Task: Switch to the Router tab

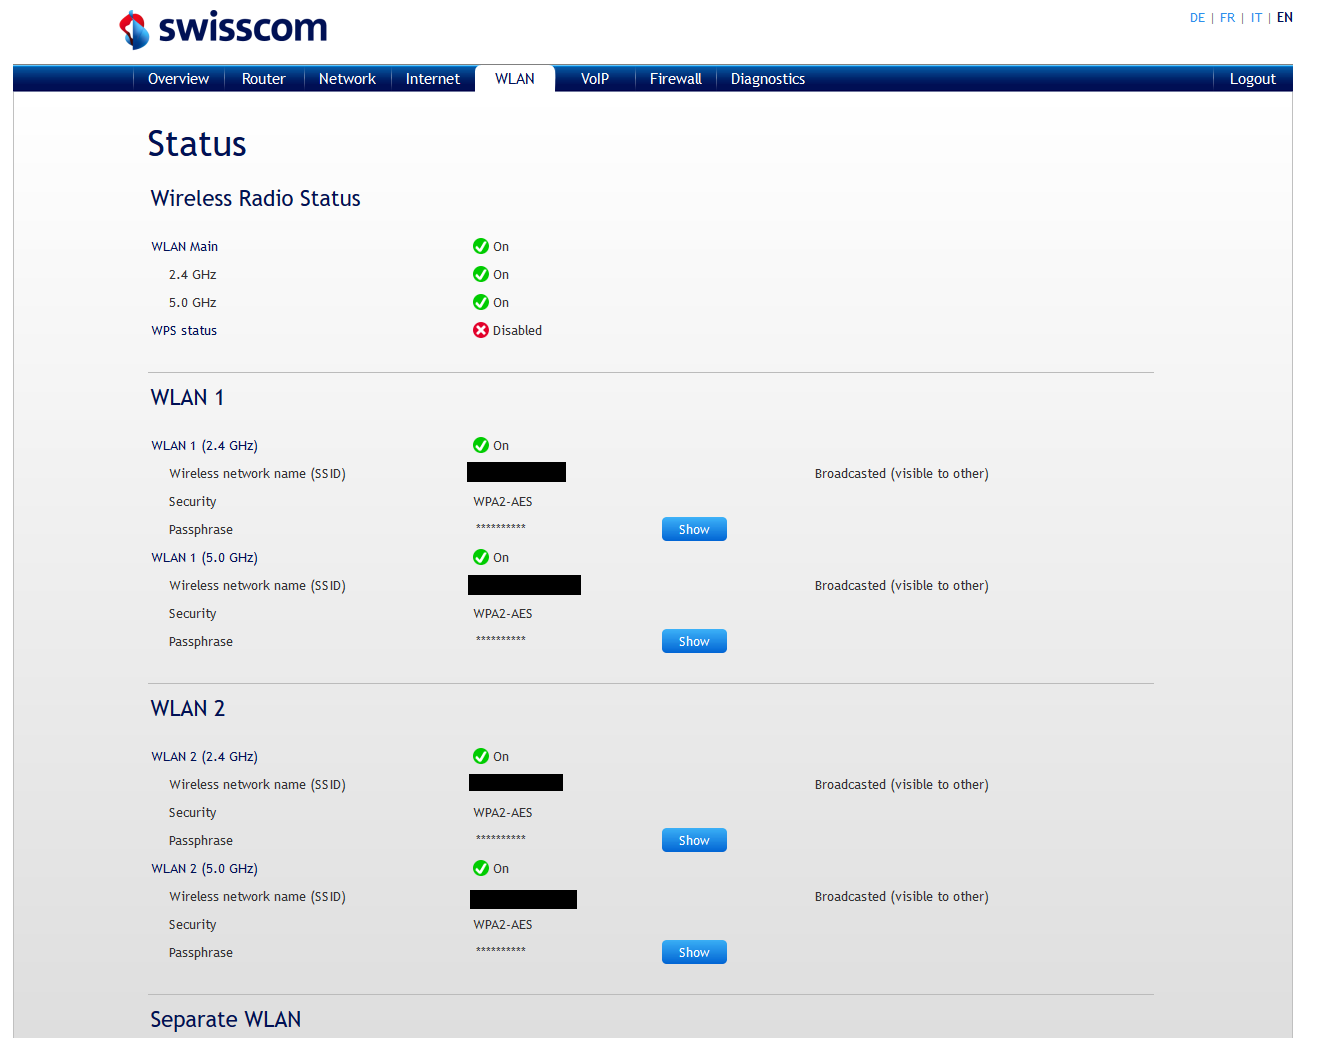Action: click(x=263, y=78)
